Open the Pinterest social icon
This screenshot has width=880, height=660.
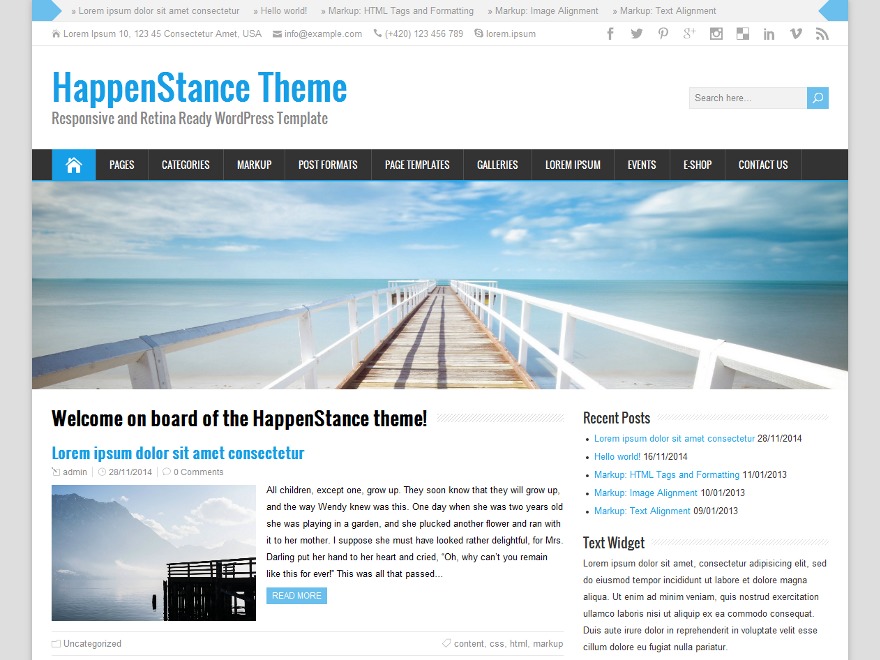coord(663,34)
